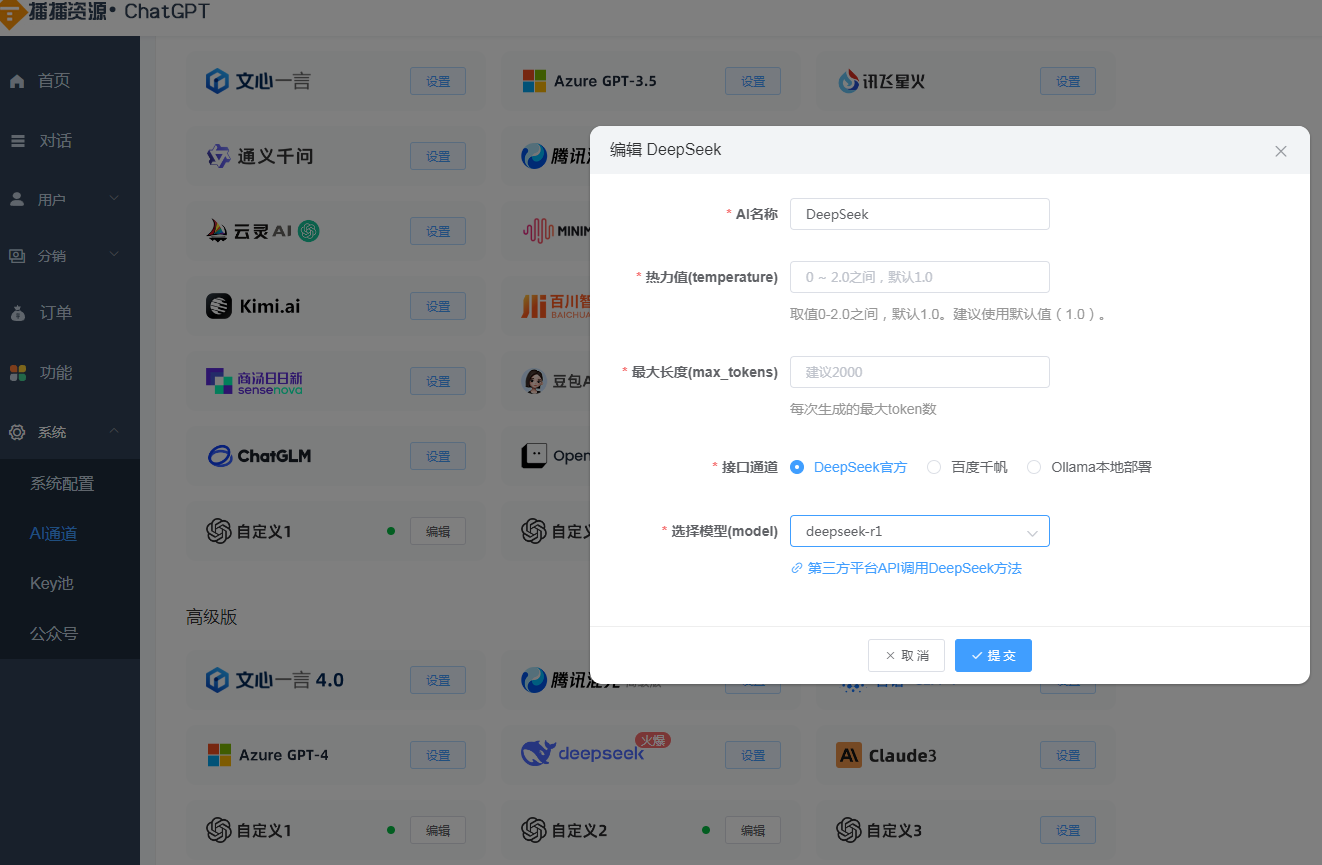Image resolution: width=1322 pixels, height=865 pixels.
Task: Click the Azure GPT-4 Microsoft logo
Action: coord(218,755)
